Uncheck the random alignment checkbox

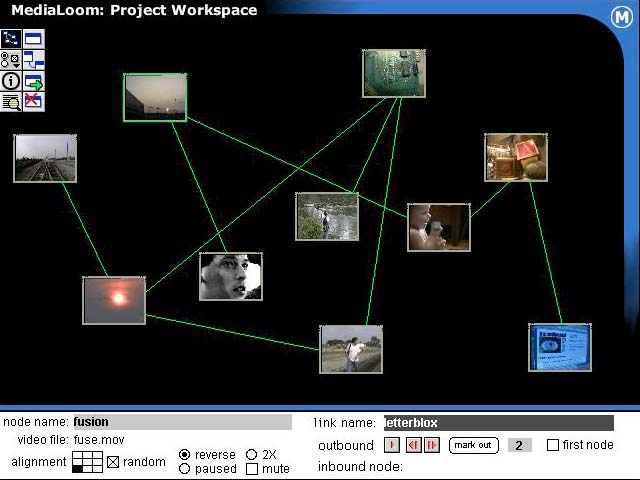[x=113, y=462]
